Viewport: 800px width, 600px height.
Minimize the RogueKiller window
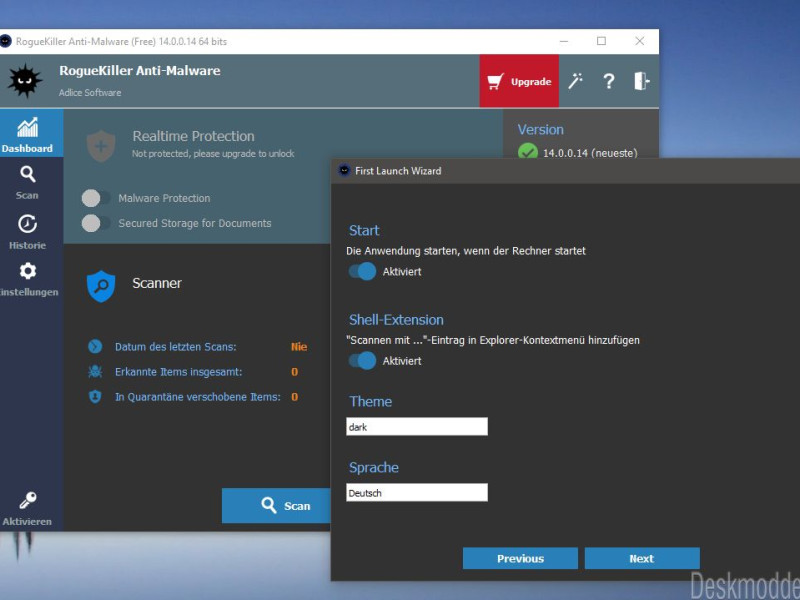(564, 41)
